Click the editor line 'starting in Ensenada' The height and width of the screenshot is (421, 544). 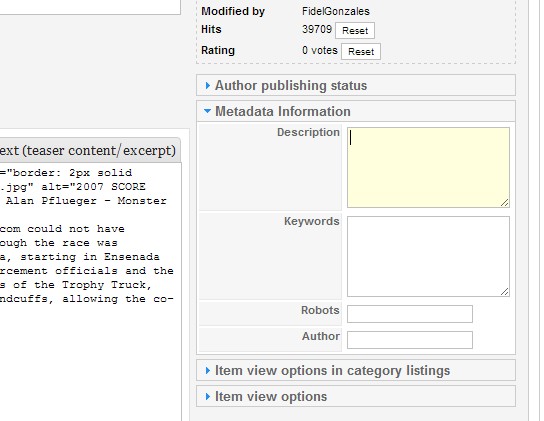point(80,257)
